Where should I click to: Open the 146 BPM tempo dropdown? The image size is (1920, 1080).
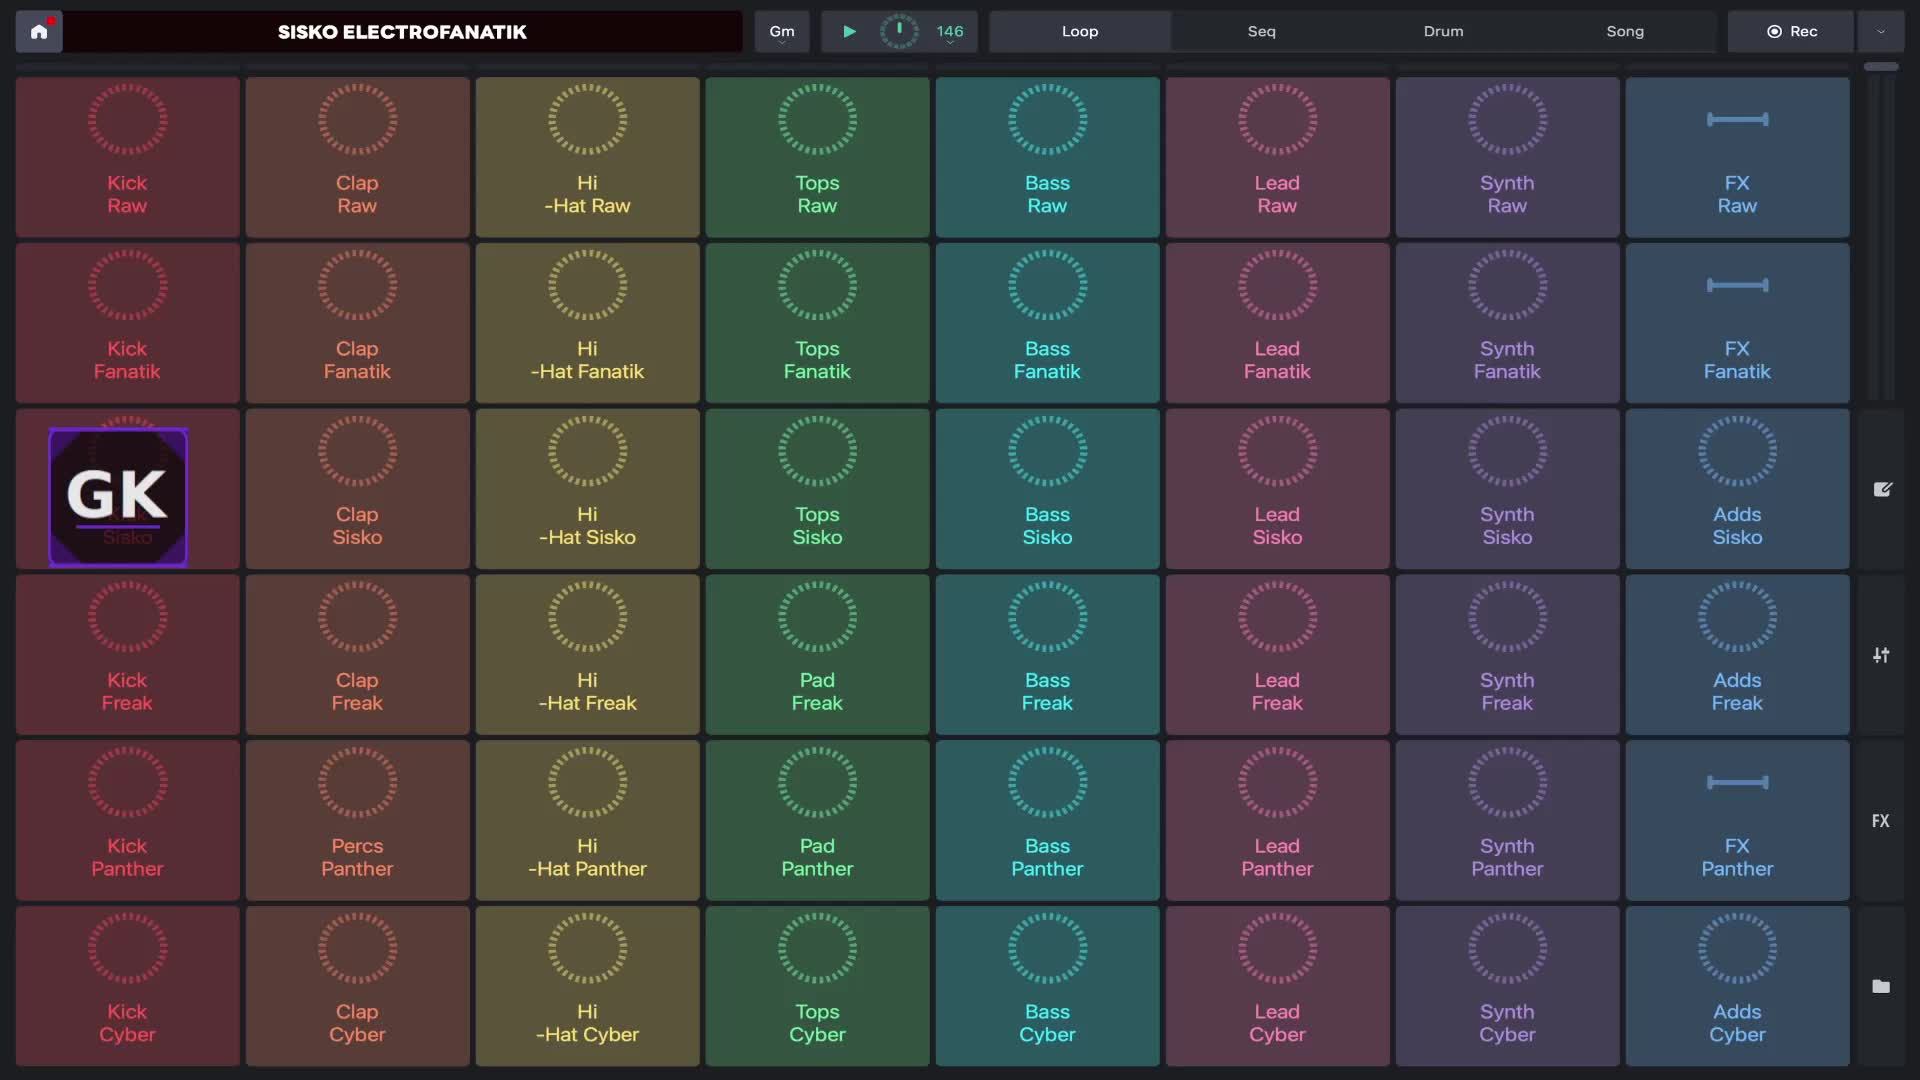[950, 32]
